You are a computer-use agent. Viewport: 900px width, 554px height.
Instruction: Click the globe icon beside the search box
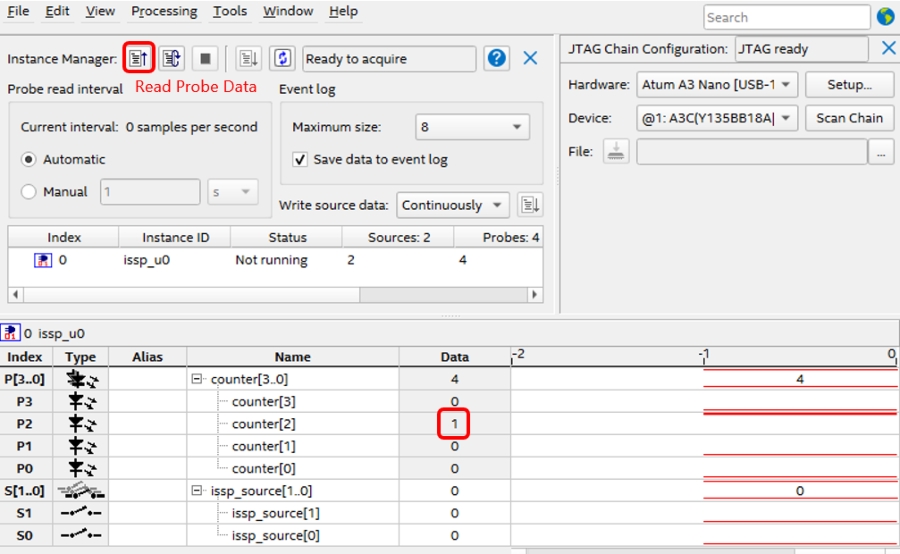tap(885, 17)
